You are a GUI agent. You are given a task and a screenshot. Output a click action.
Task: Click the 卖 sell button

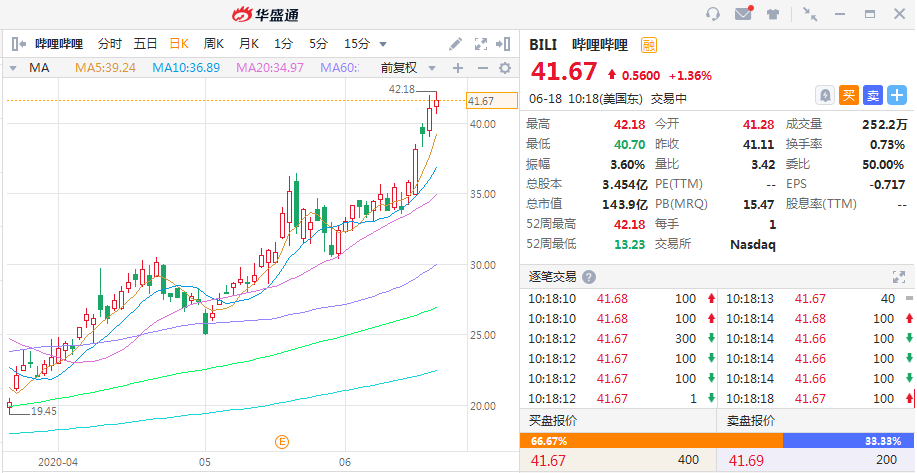point(873,95)
